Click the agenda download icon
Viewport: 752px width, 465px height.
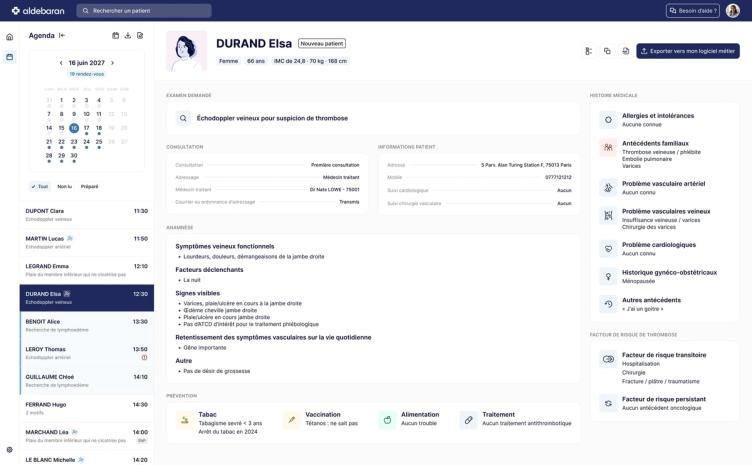point(128,35)
